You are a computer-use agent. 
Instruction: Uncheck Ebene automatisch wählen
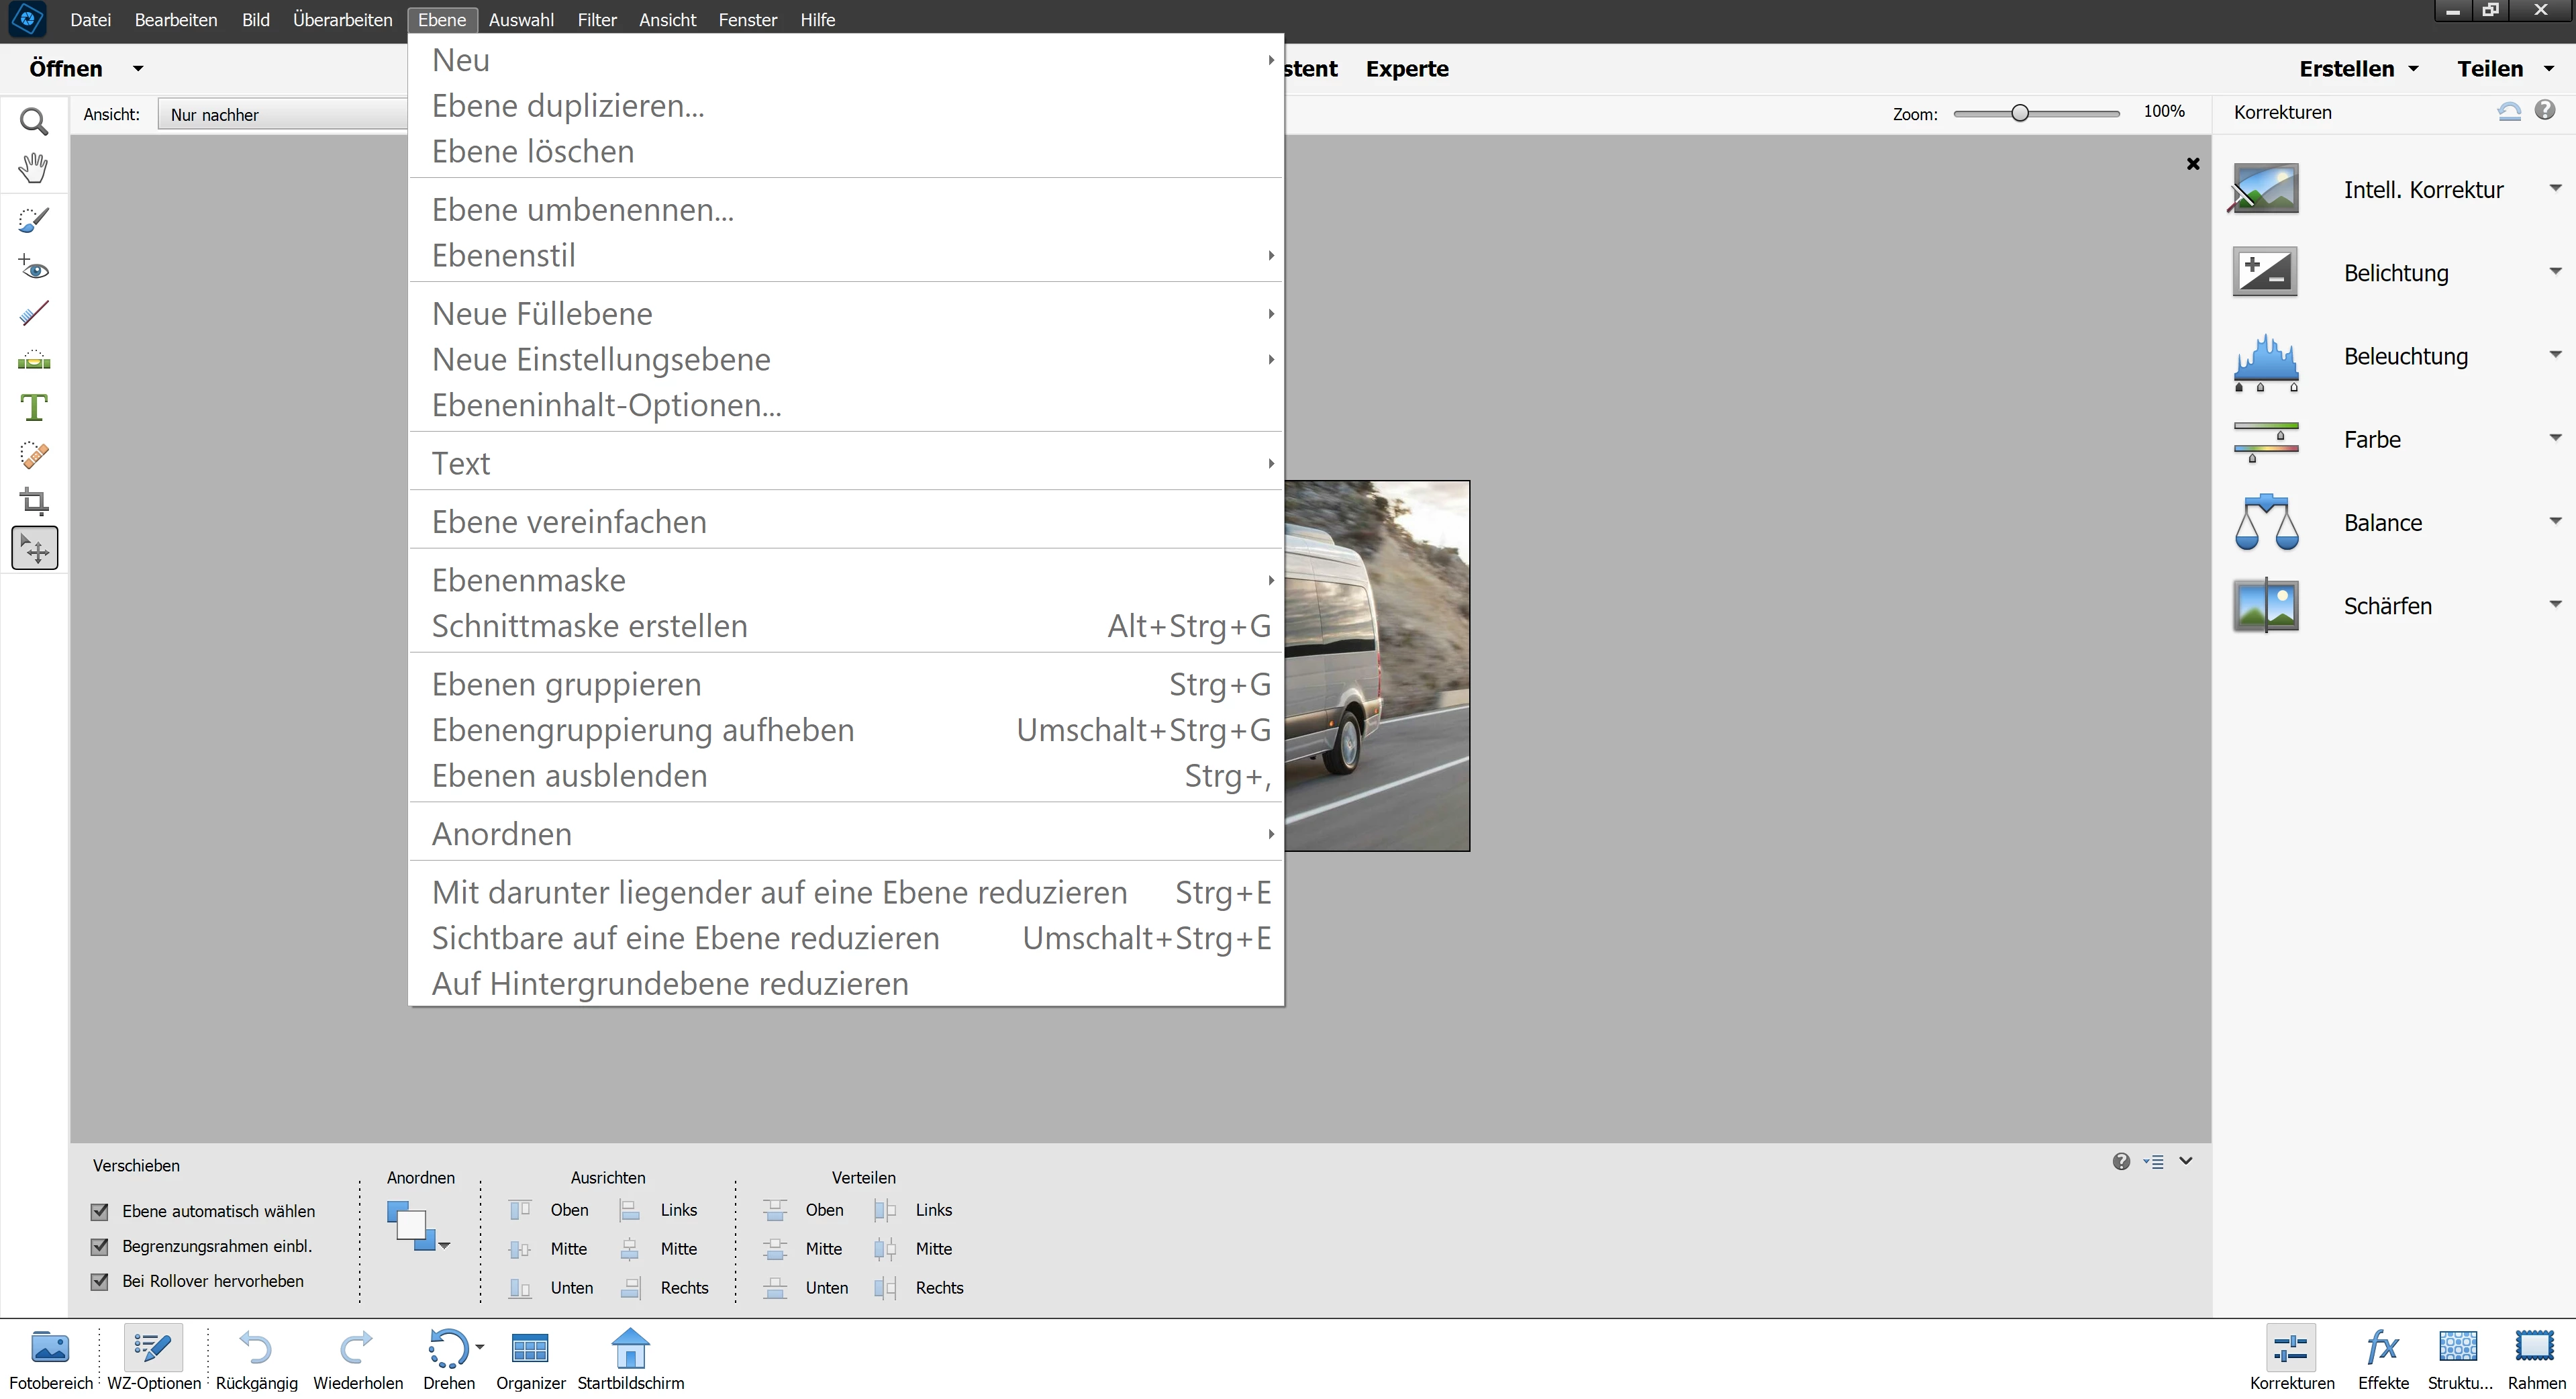(99, 1211)
